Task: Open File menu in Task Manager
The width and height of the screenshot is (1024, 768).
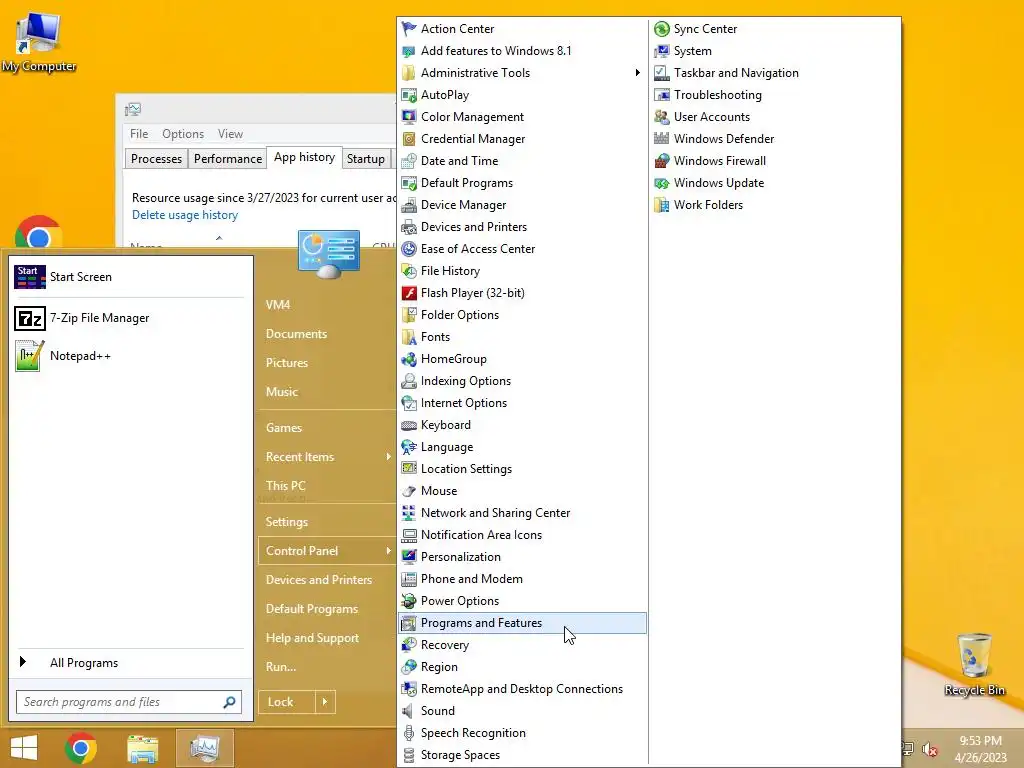Action: point(139,134)
